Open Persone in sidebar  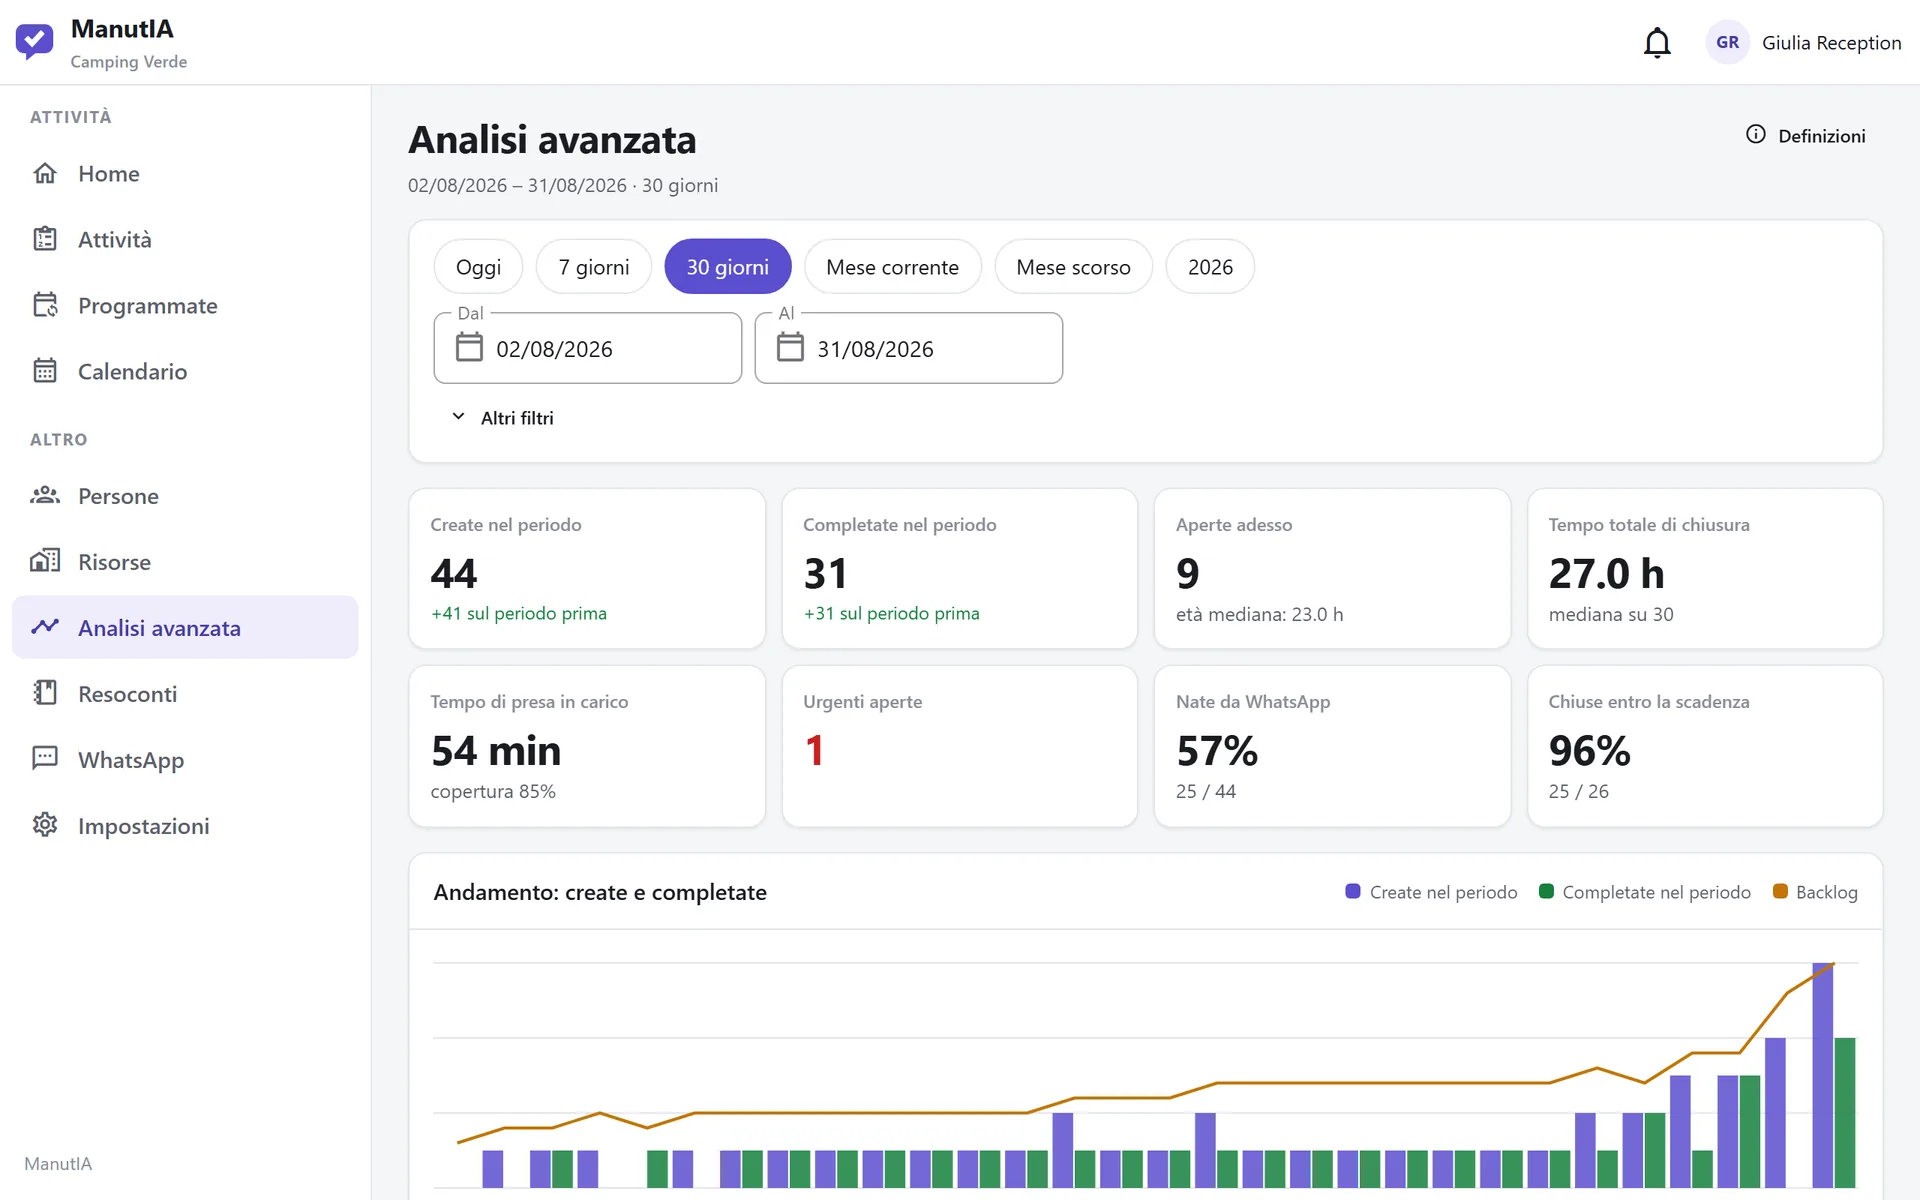(185, 496)
